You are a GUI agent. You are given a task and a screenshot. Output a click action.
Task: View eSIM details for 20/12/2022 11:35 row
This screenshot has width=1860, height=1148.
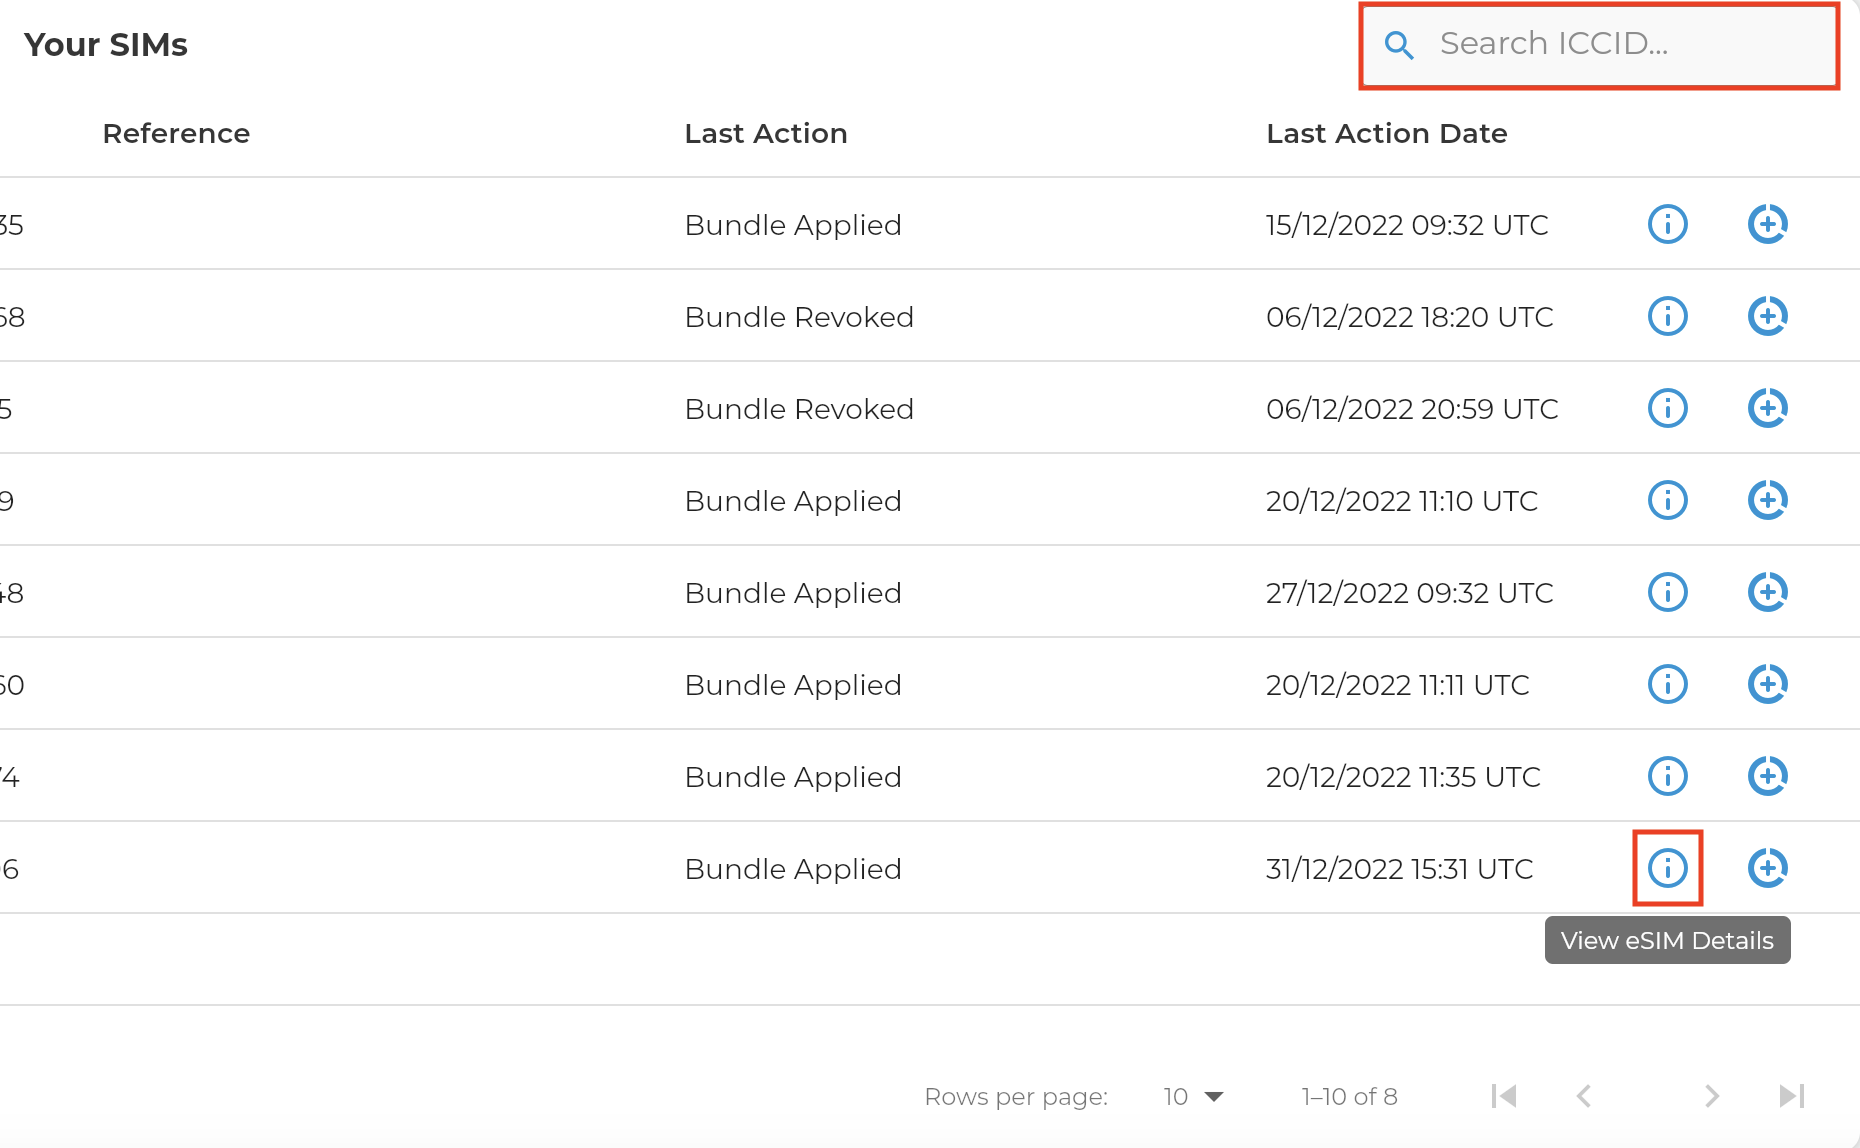click(1667, 776)
